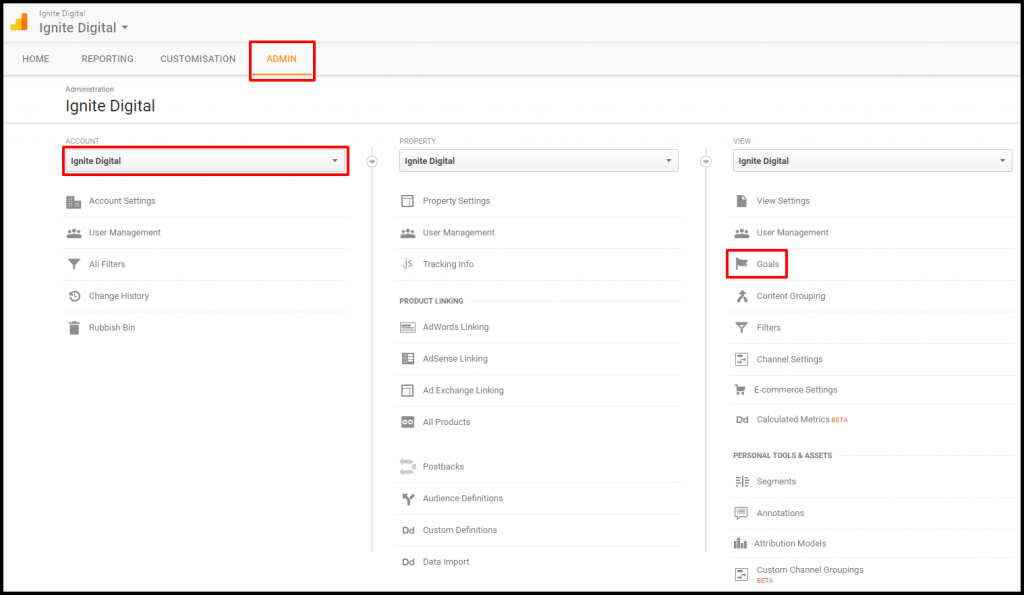This screenshot has width=1024, height=595.
Task: Go to the Home tab
Action: click(x=36, y=59)
